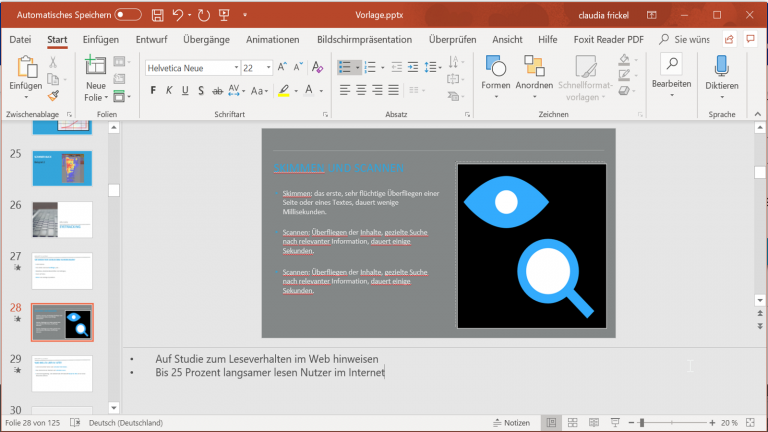The height and width of the screenshot is (432, 768).
Task: Click the Formen shapes icon
Action: pyautogui.click(x=495, y=66)
